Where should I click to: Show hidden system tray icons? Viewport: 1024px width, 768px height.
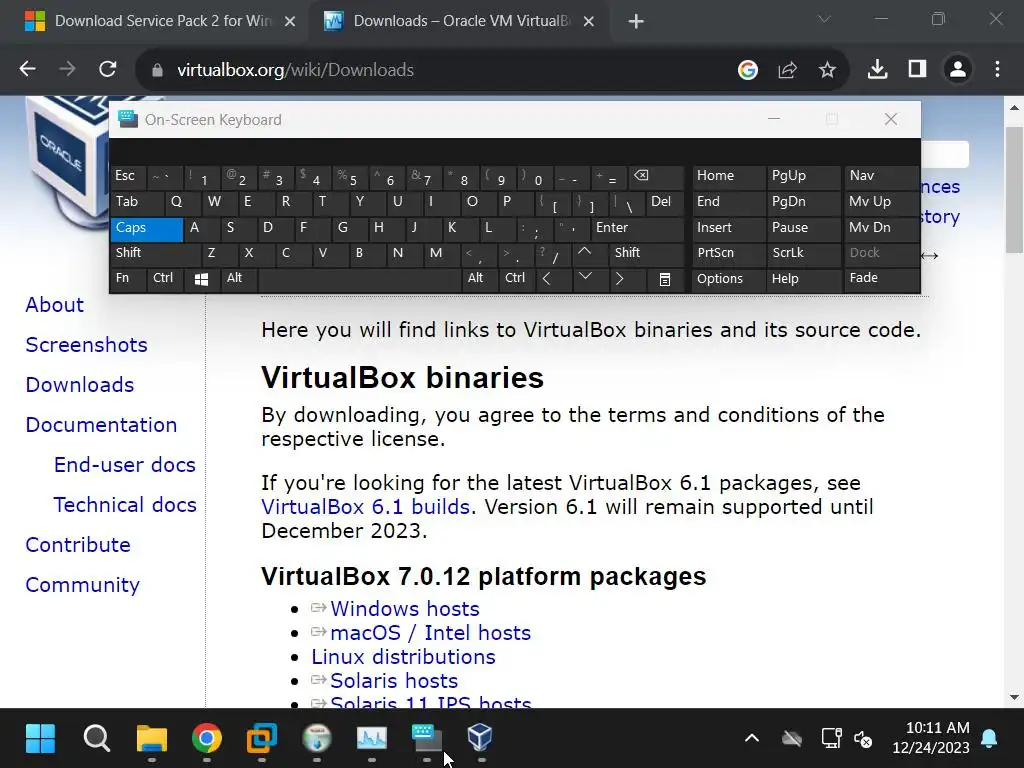(752, 739)
